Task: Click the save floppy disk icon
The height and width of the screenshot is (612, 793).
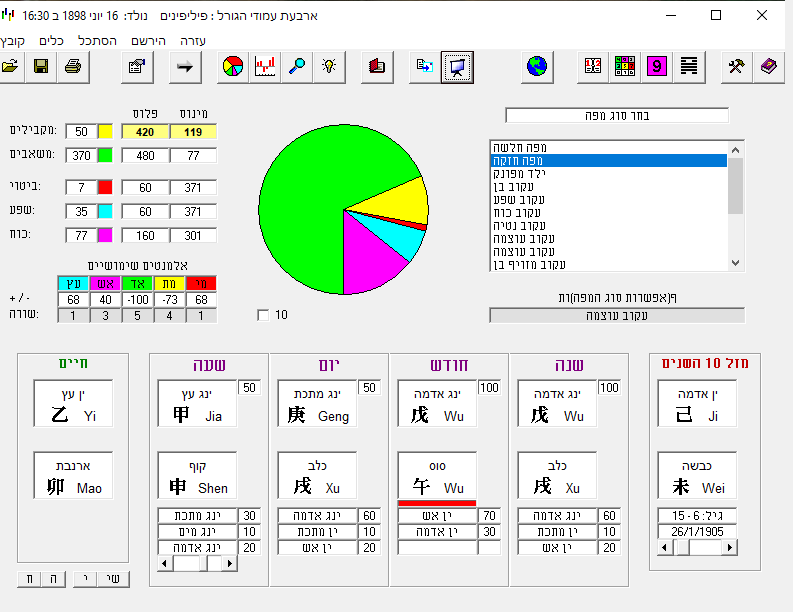Action: point(41,67)
